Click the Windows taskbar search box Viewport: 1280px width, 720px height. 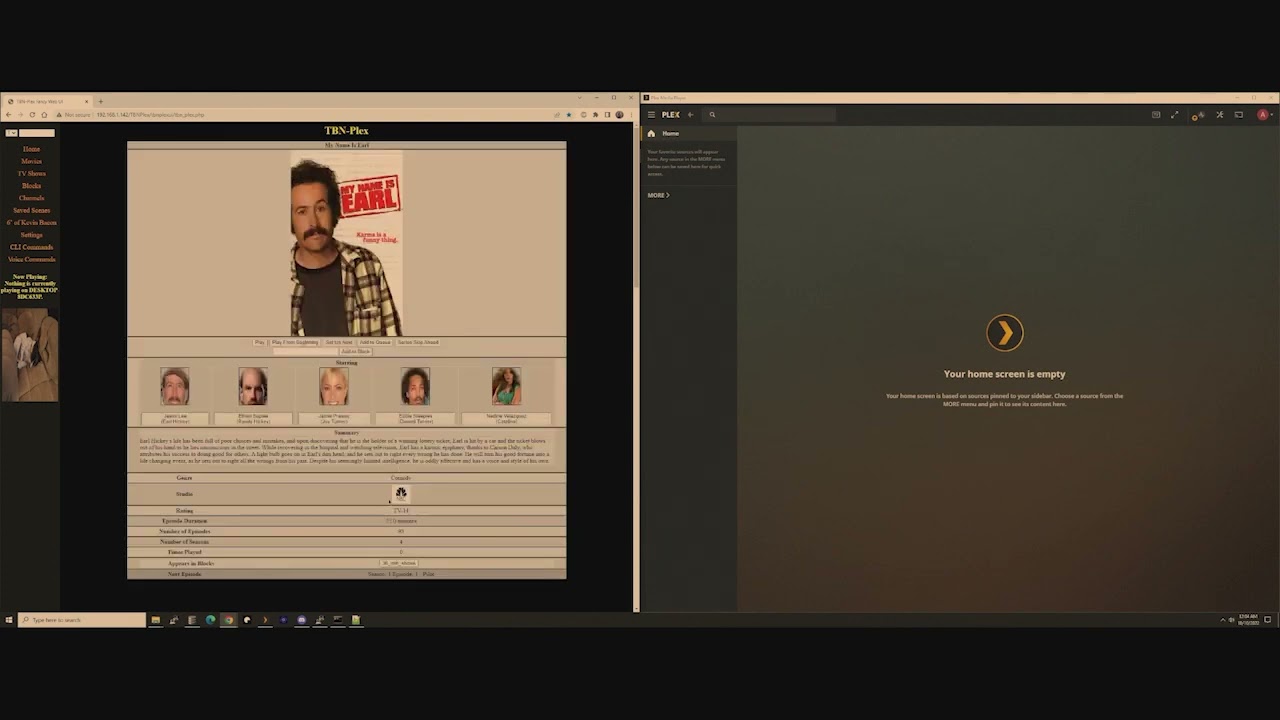[82, 620]
